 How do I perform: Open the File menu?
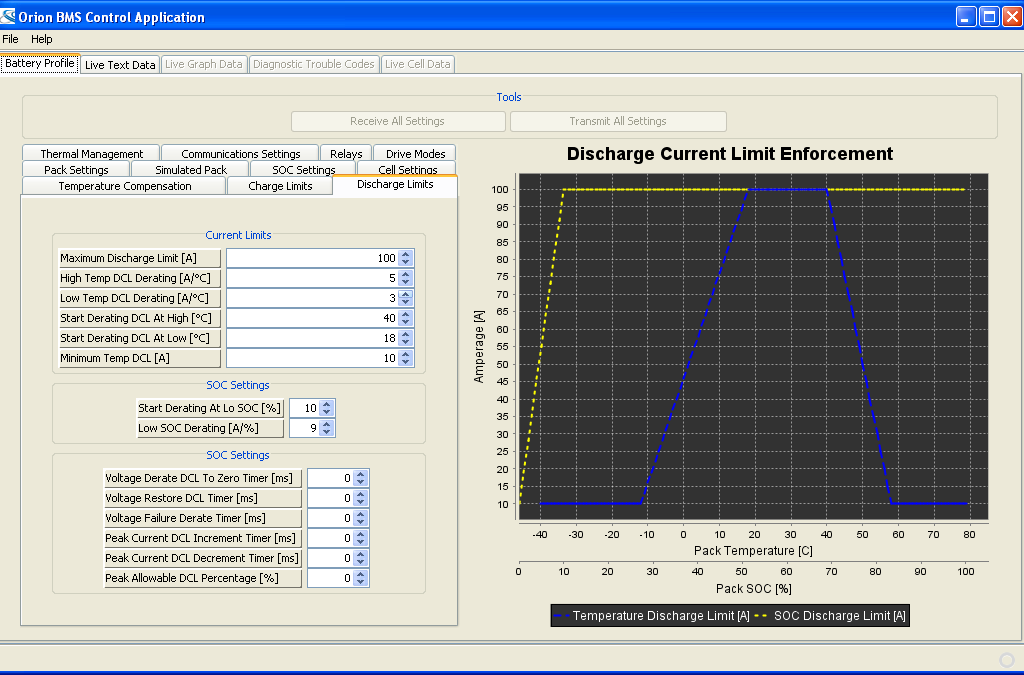coord(10,39)
